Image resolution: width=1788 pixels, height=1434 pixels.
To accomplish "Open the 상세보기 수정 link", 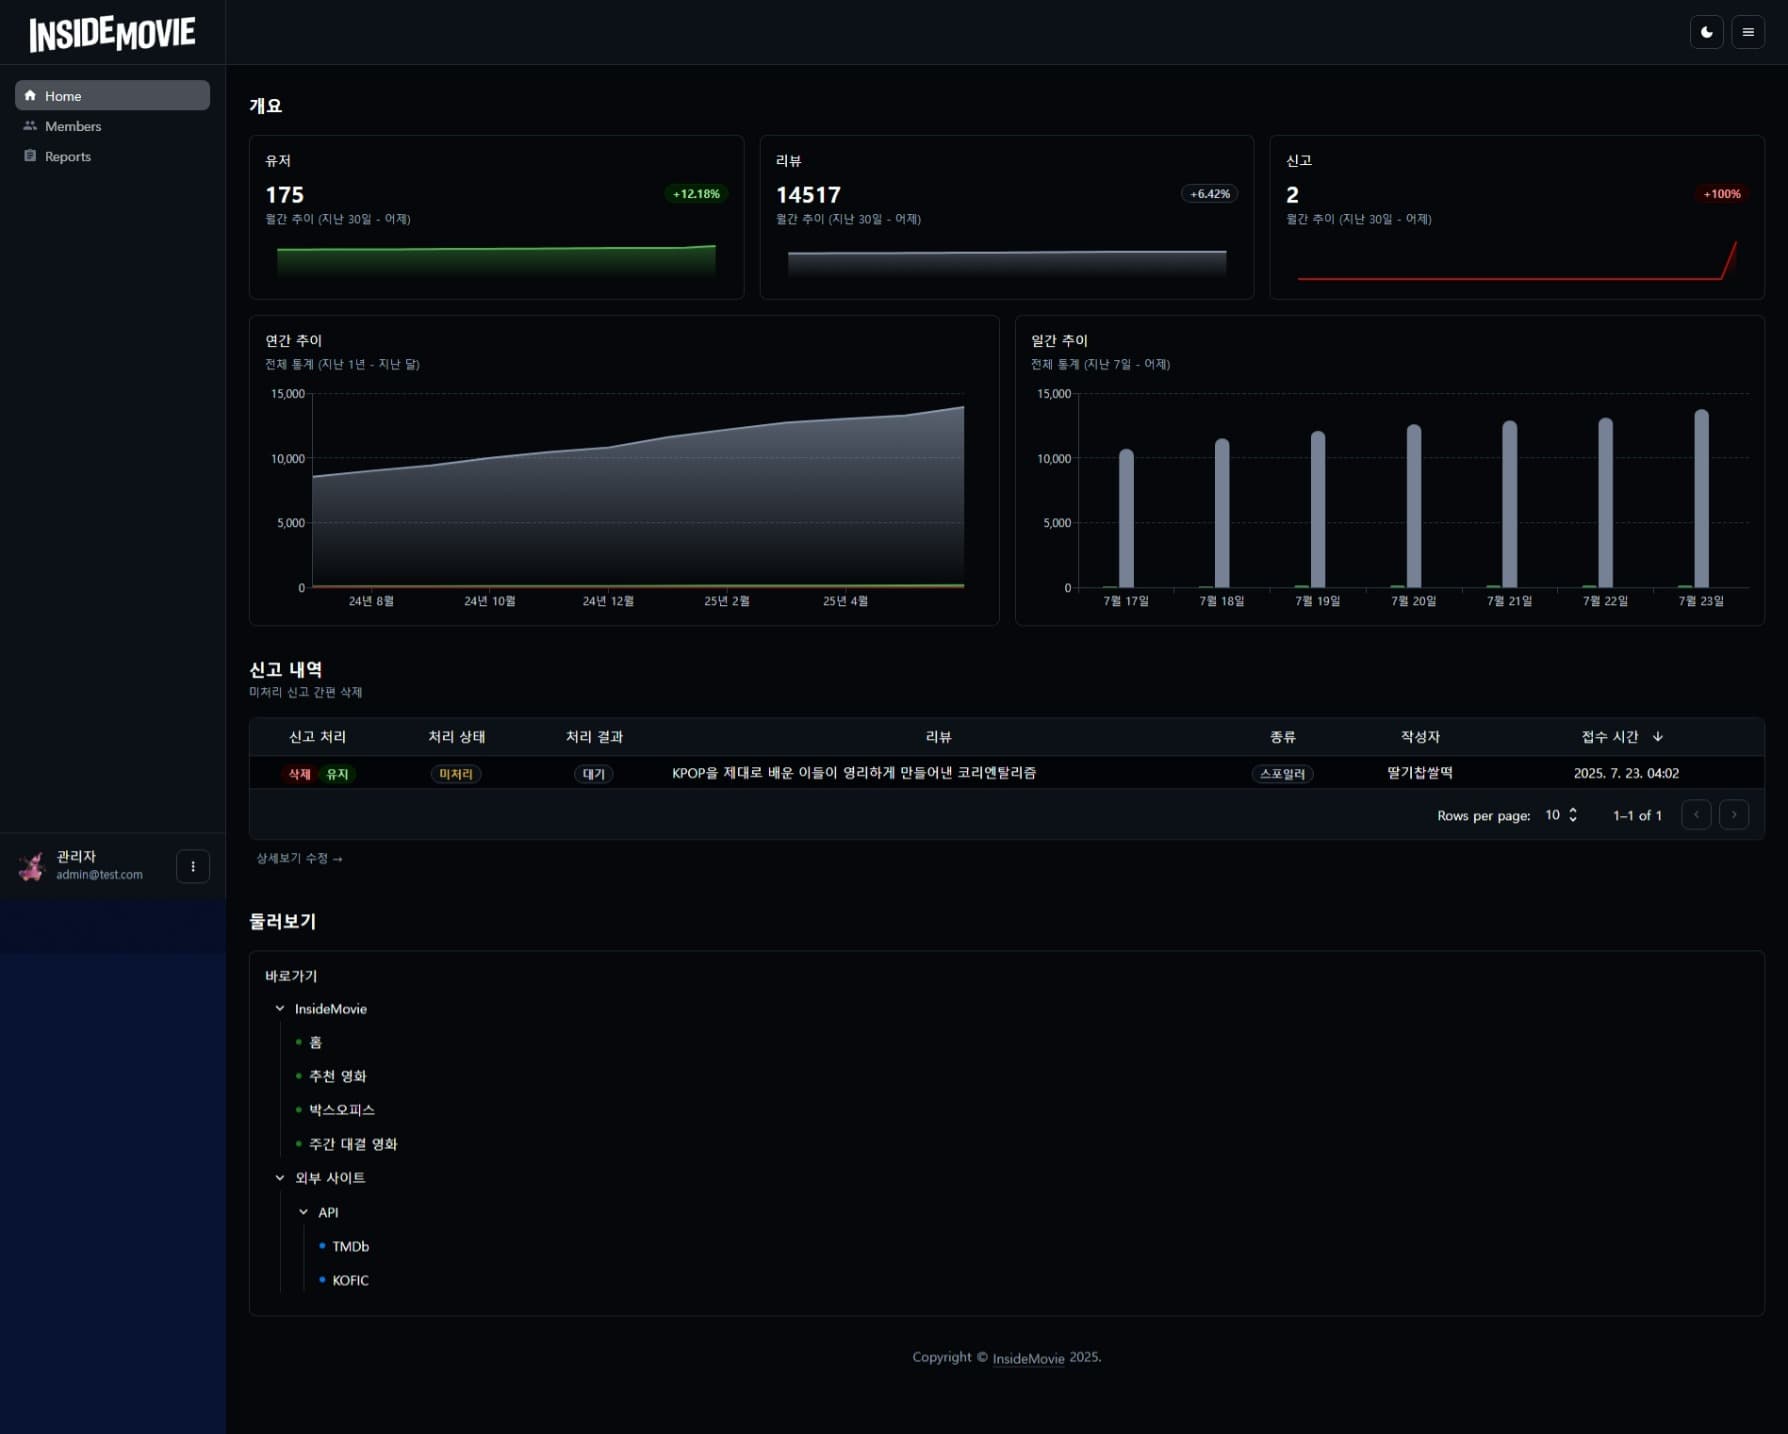I will tap(299, 858).
